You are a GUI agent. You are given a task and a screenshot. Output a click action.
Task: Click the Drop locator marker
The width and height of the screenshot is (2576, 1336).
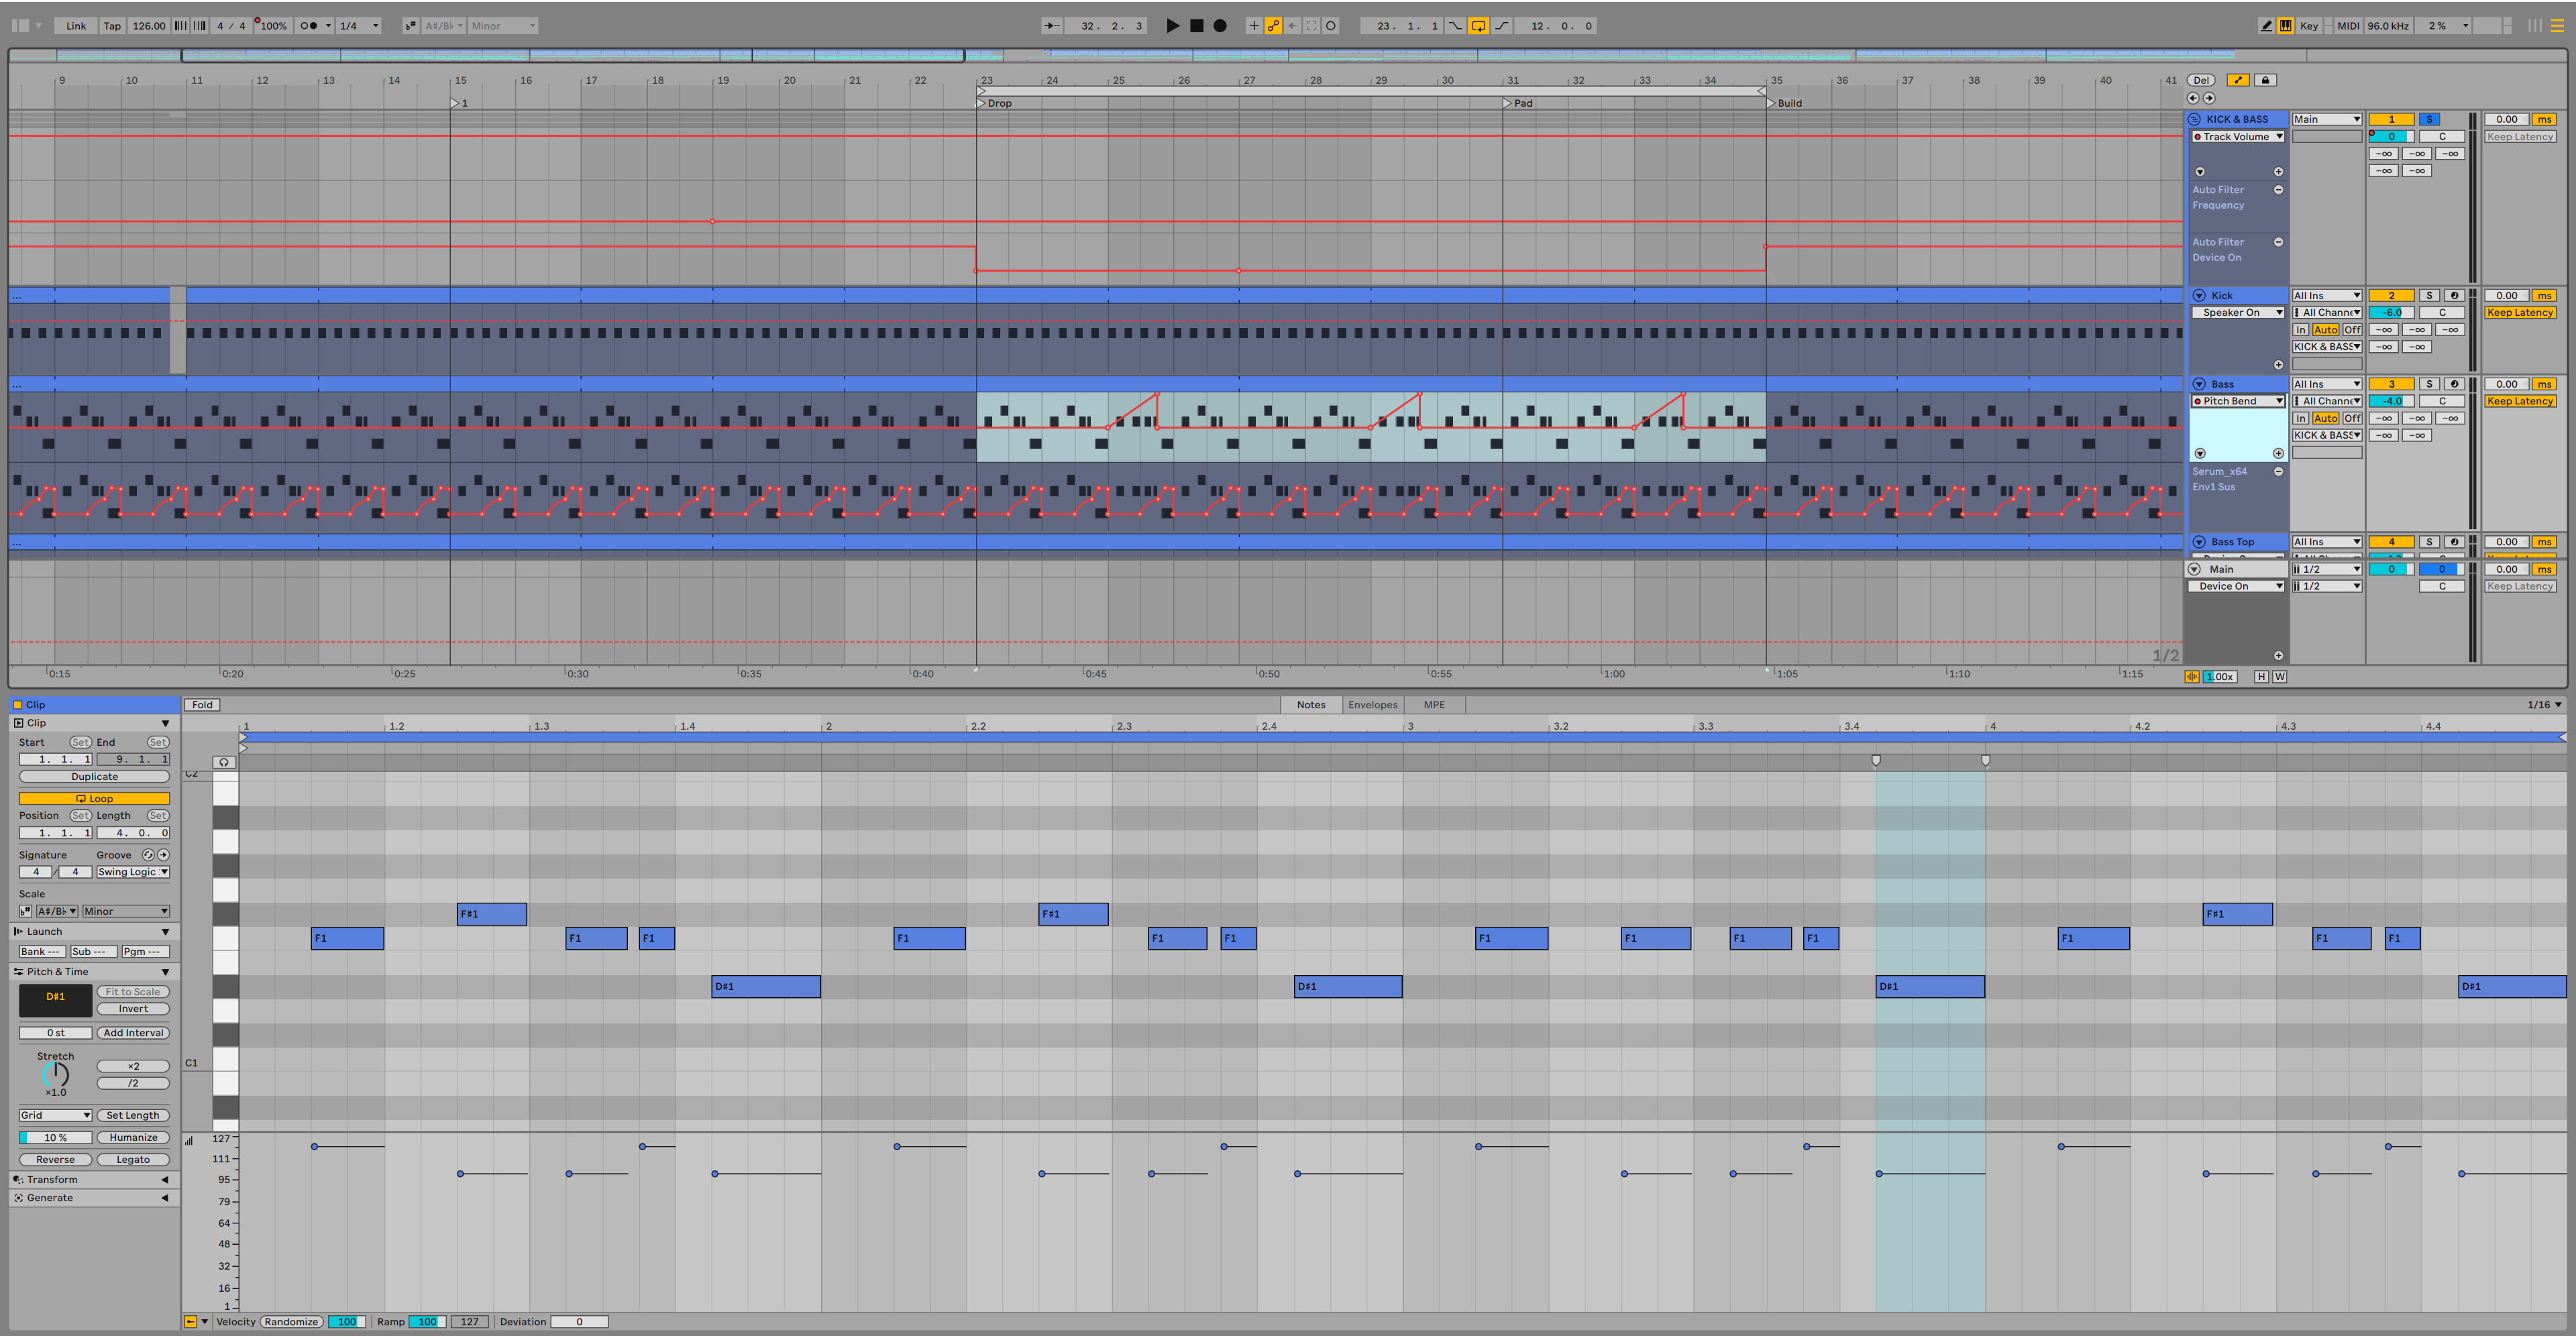pyautogui.click(x=981, y=103)
